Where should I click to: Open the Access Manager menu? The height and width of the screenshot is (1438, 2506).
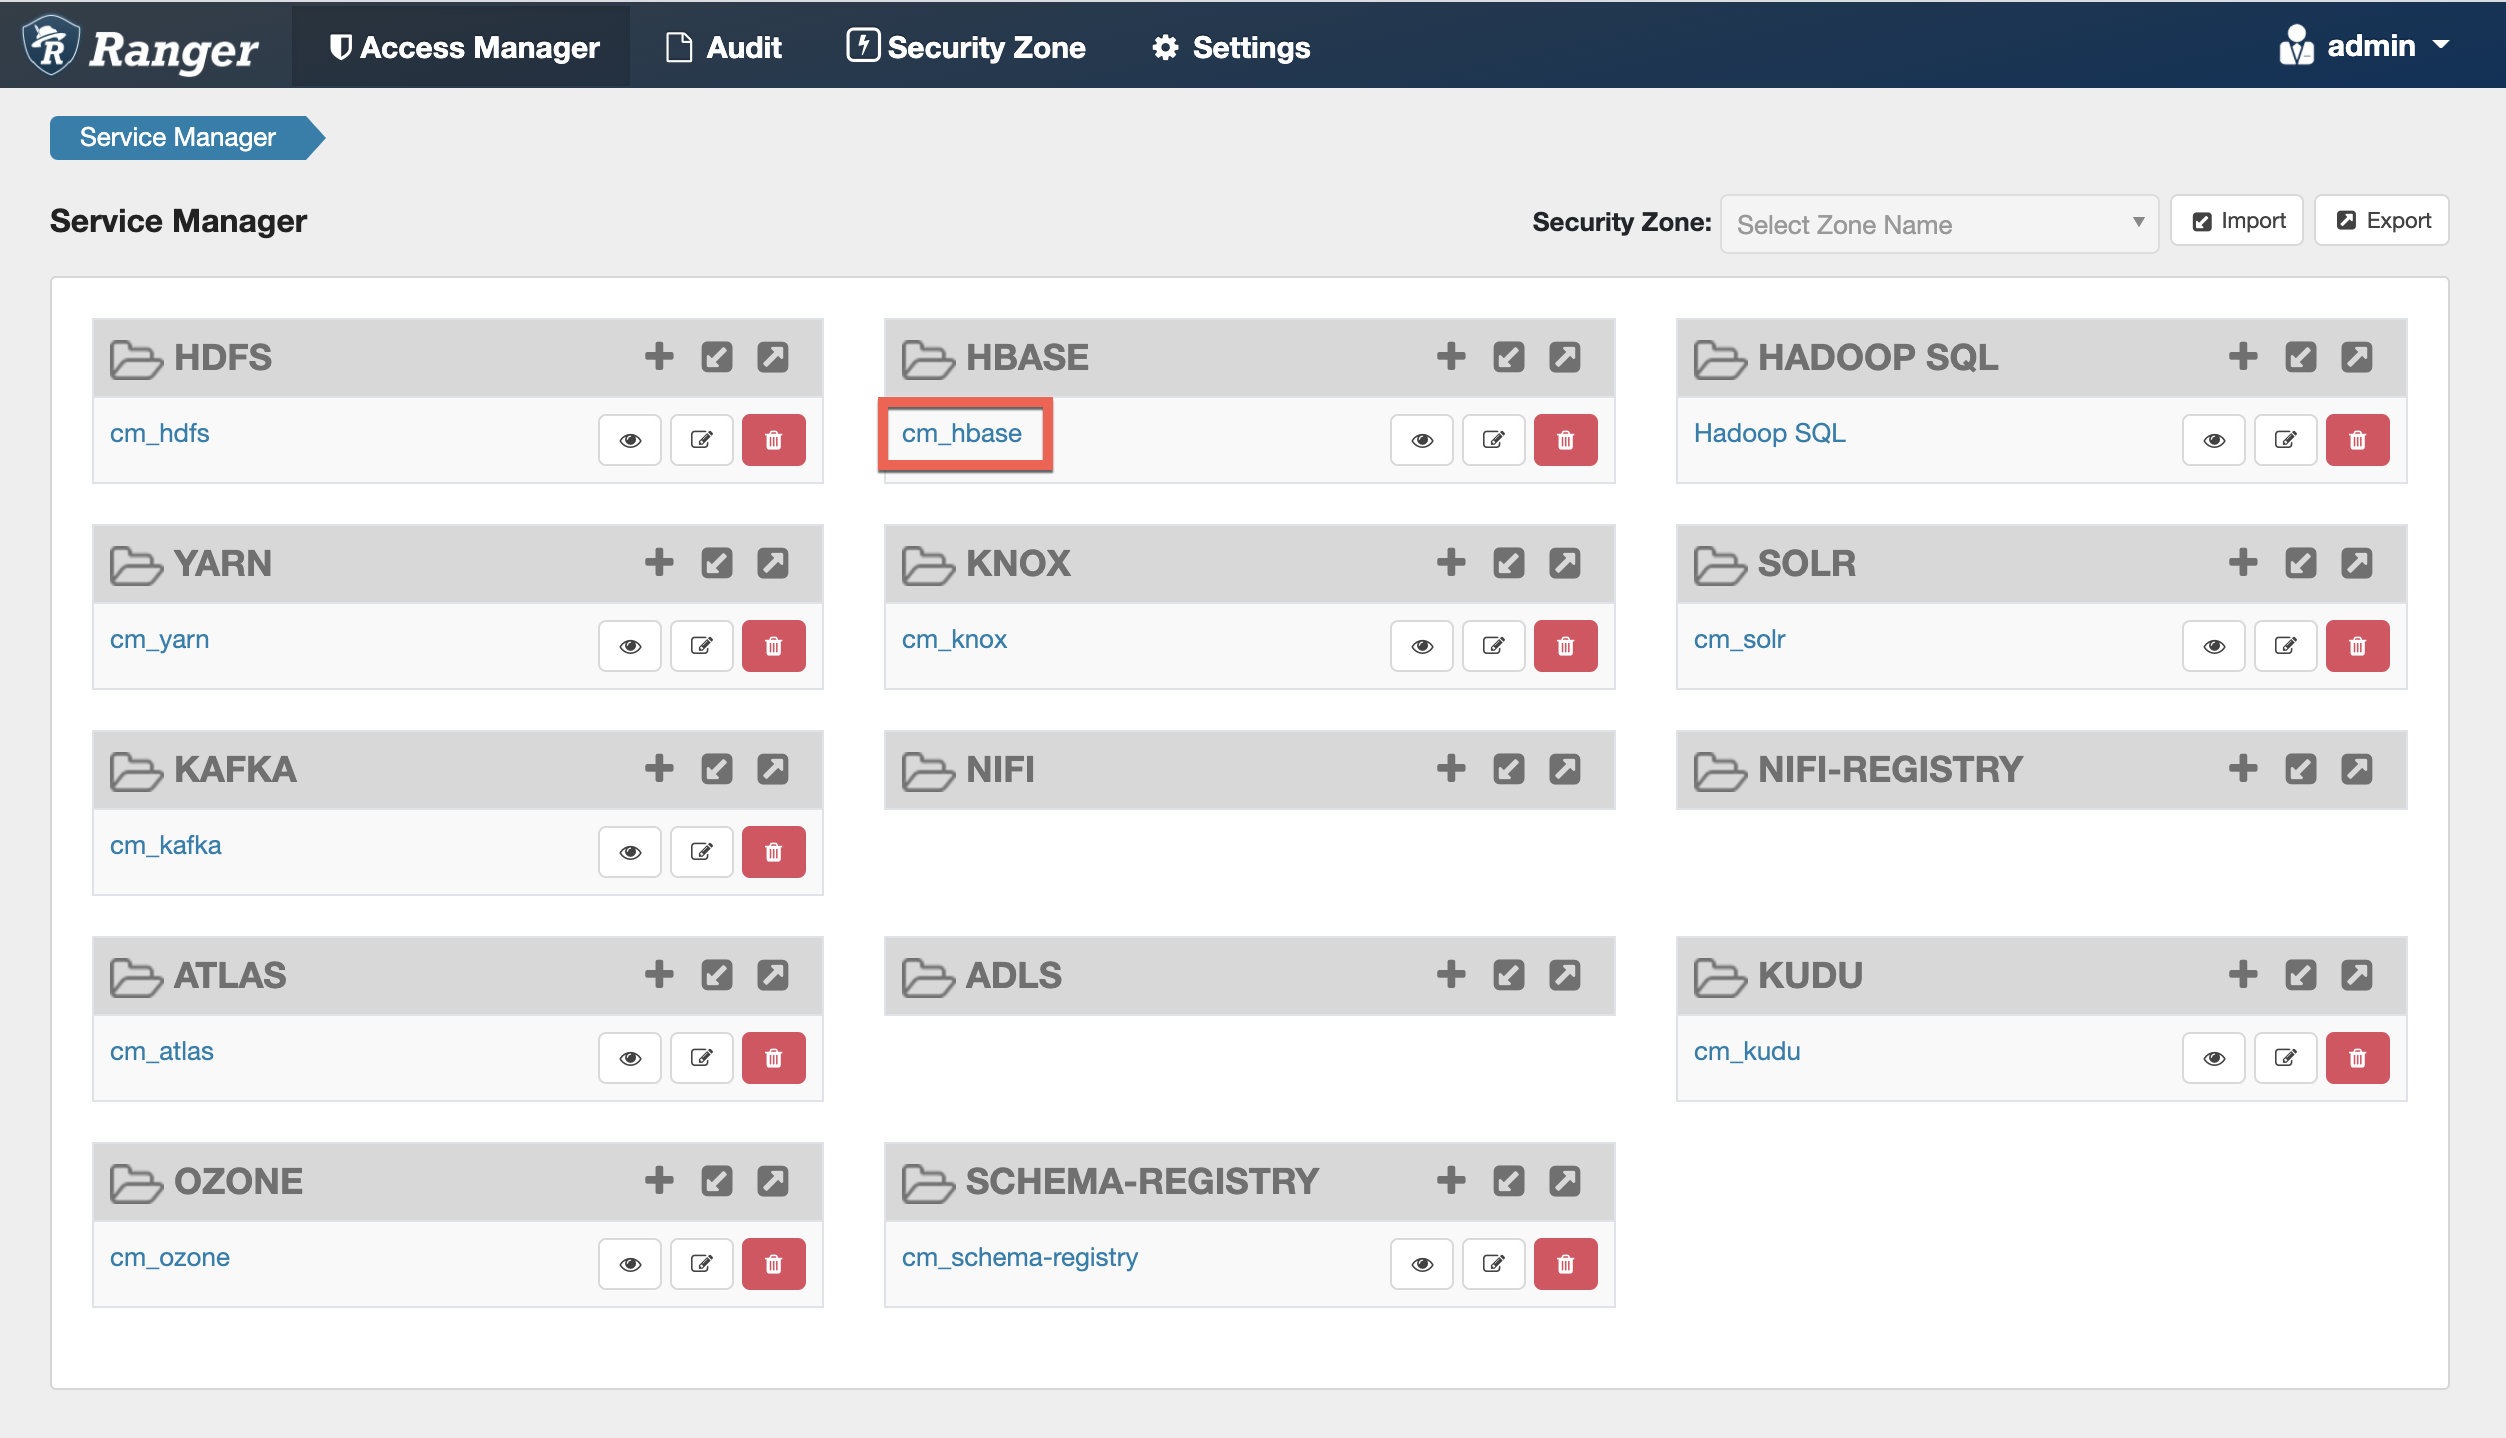464,47
